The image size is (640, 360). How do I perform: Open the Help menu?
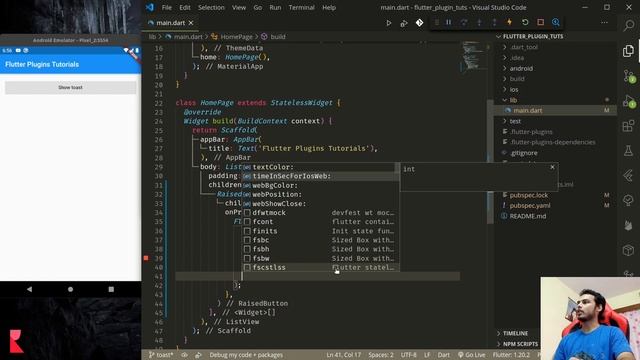coord(329,7)
